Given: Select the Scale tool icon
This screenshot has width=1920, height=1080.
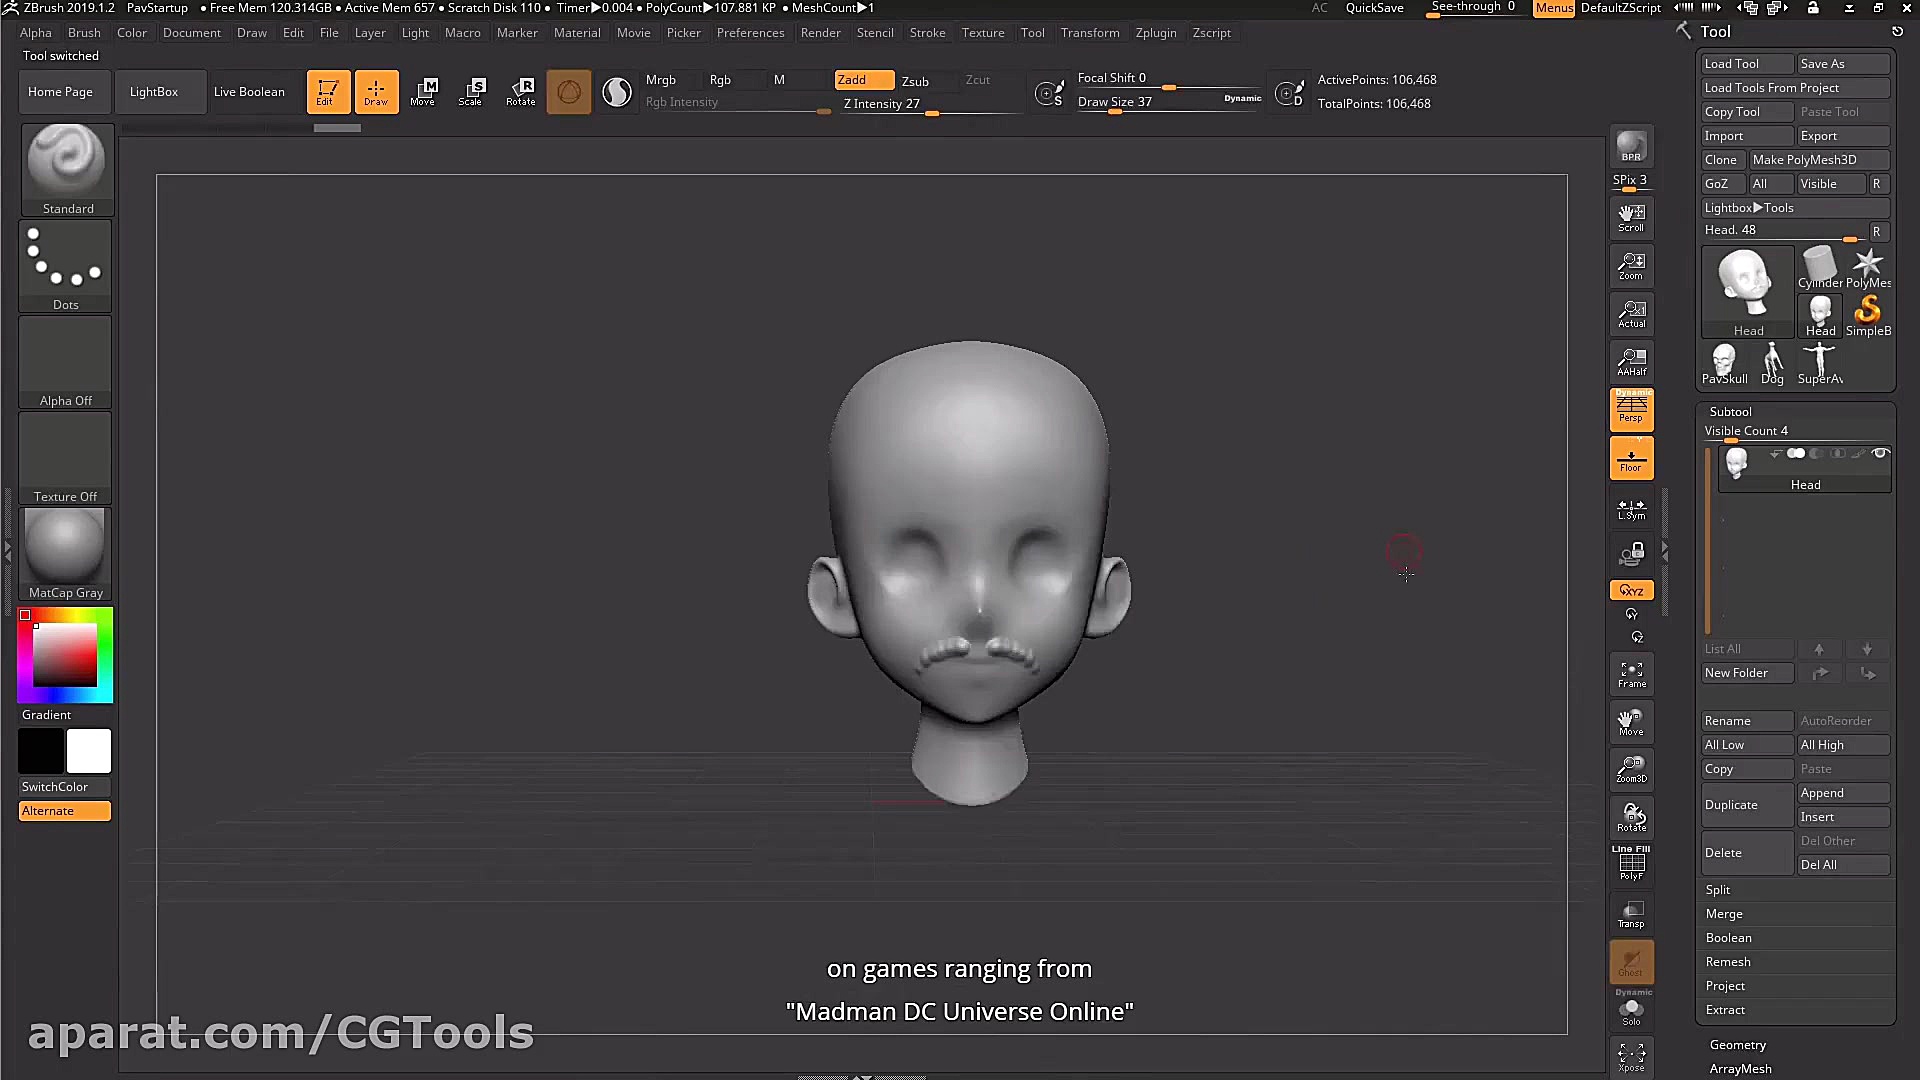Looking at the screenshot, I should point(471,91).
